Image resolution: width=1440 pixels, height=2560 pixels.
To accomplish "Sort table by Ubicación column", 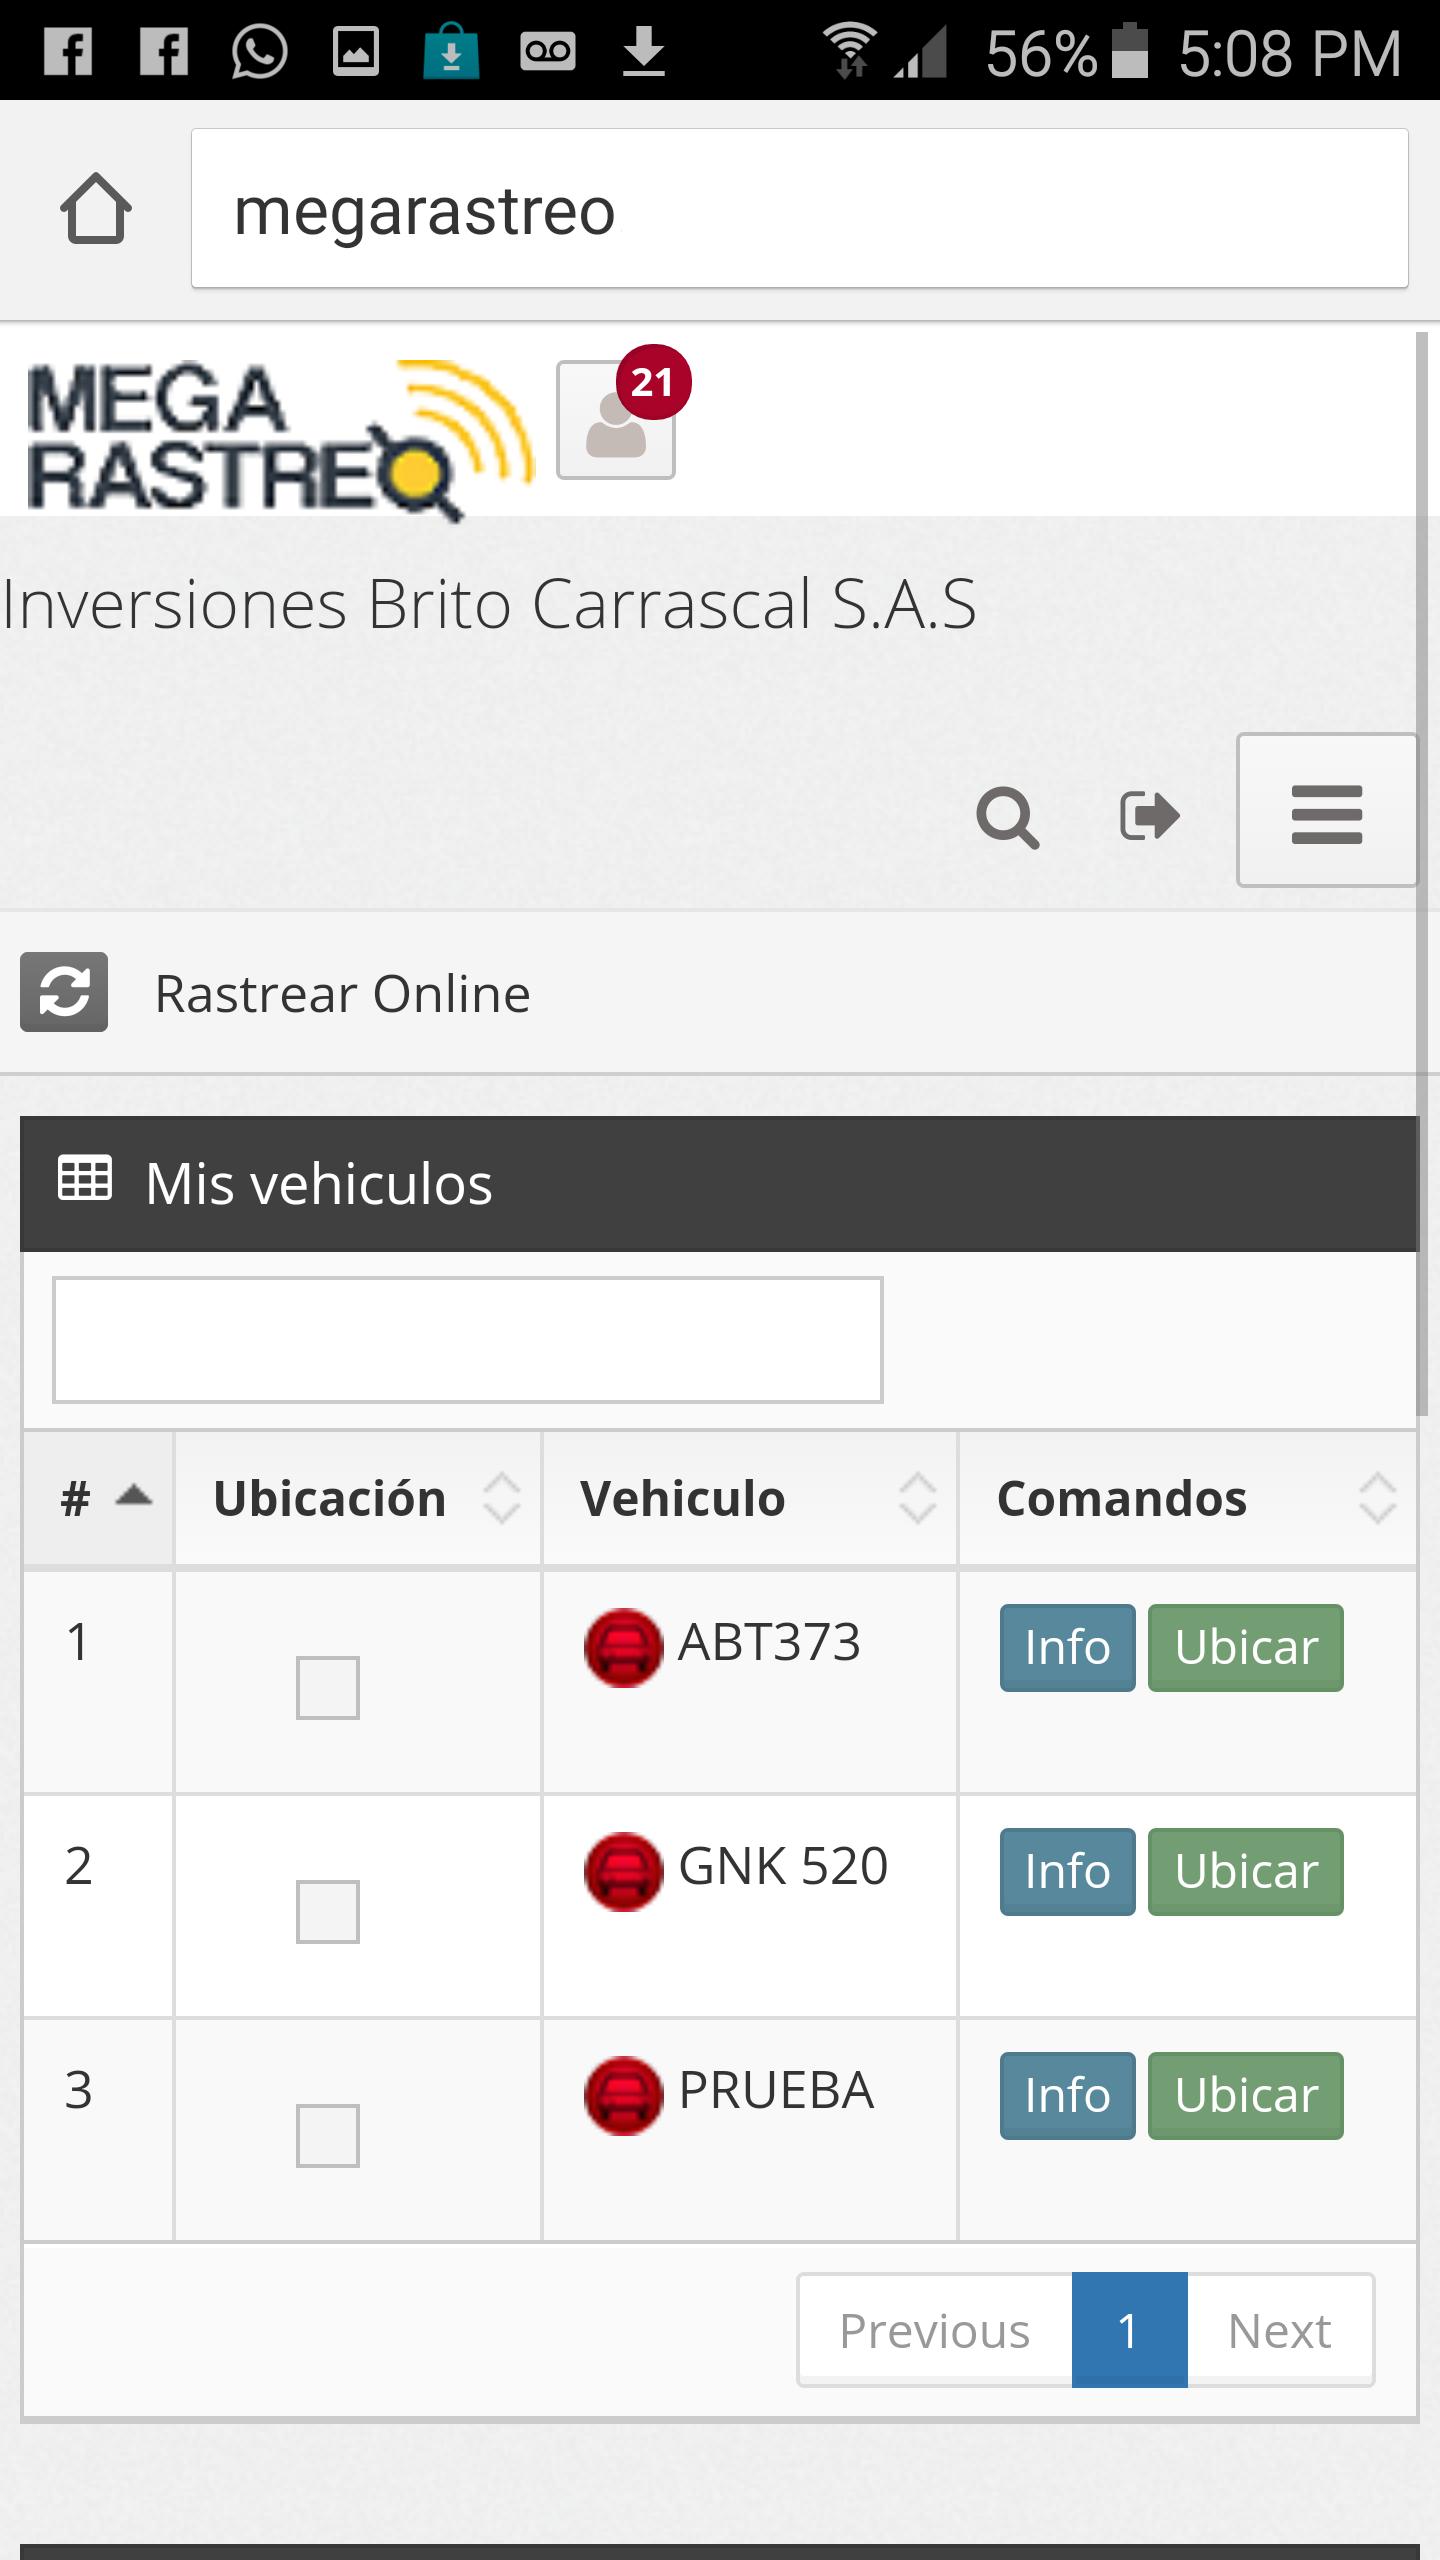I will coord(358,1498).
